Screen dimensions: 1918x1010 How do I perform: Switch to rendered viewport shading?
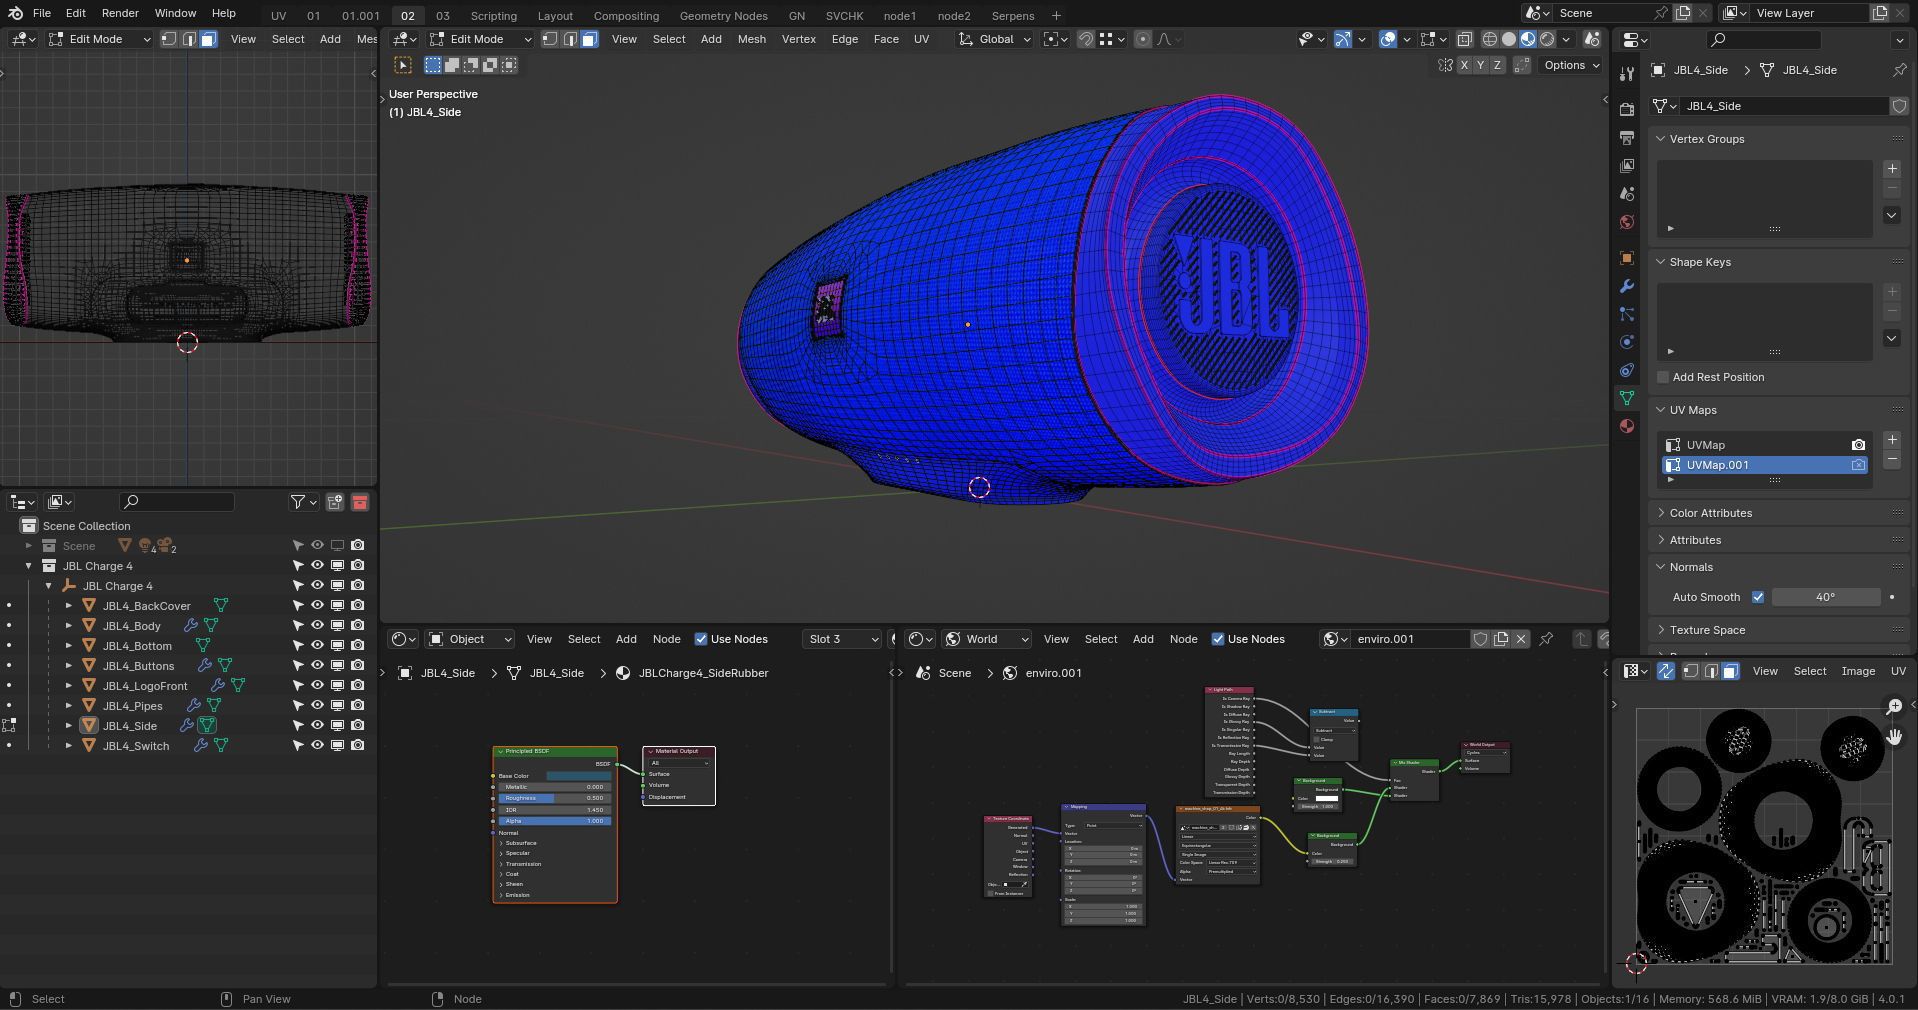click(1547, 39)
